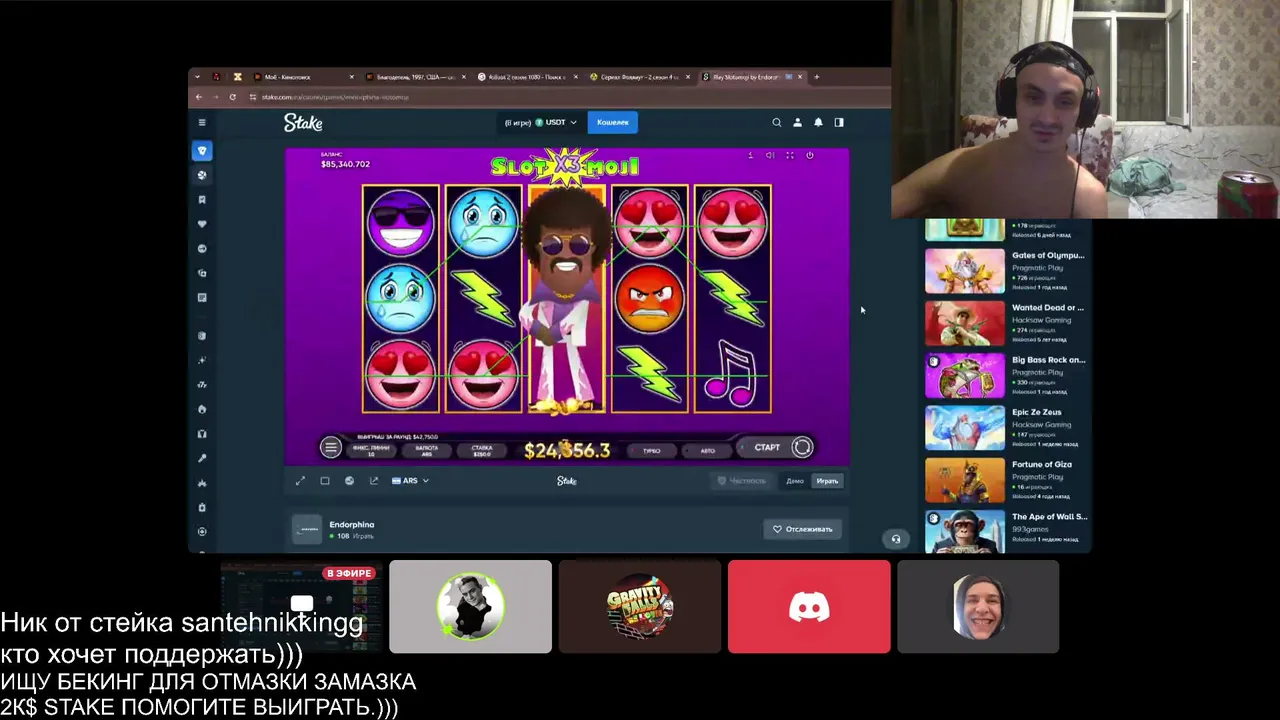1280x720 pixels.
Task: Open the Epic Ze Zeus game thumbnail
Action: (x=965, y=426)
